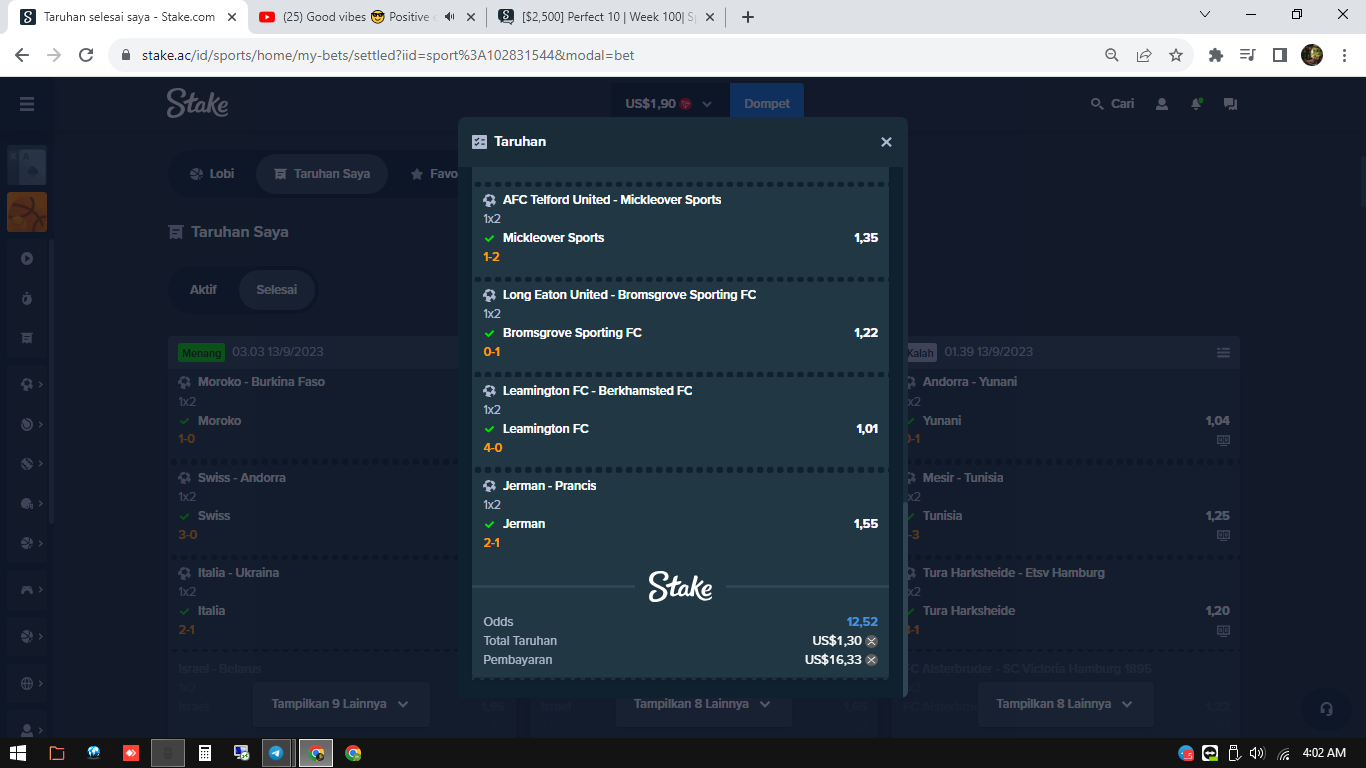Open the Jerman - Prancis match
The height and width of the screenshot is (768, 1366).
549,486
